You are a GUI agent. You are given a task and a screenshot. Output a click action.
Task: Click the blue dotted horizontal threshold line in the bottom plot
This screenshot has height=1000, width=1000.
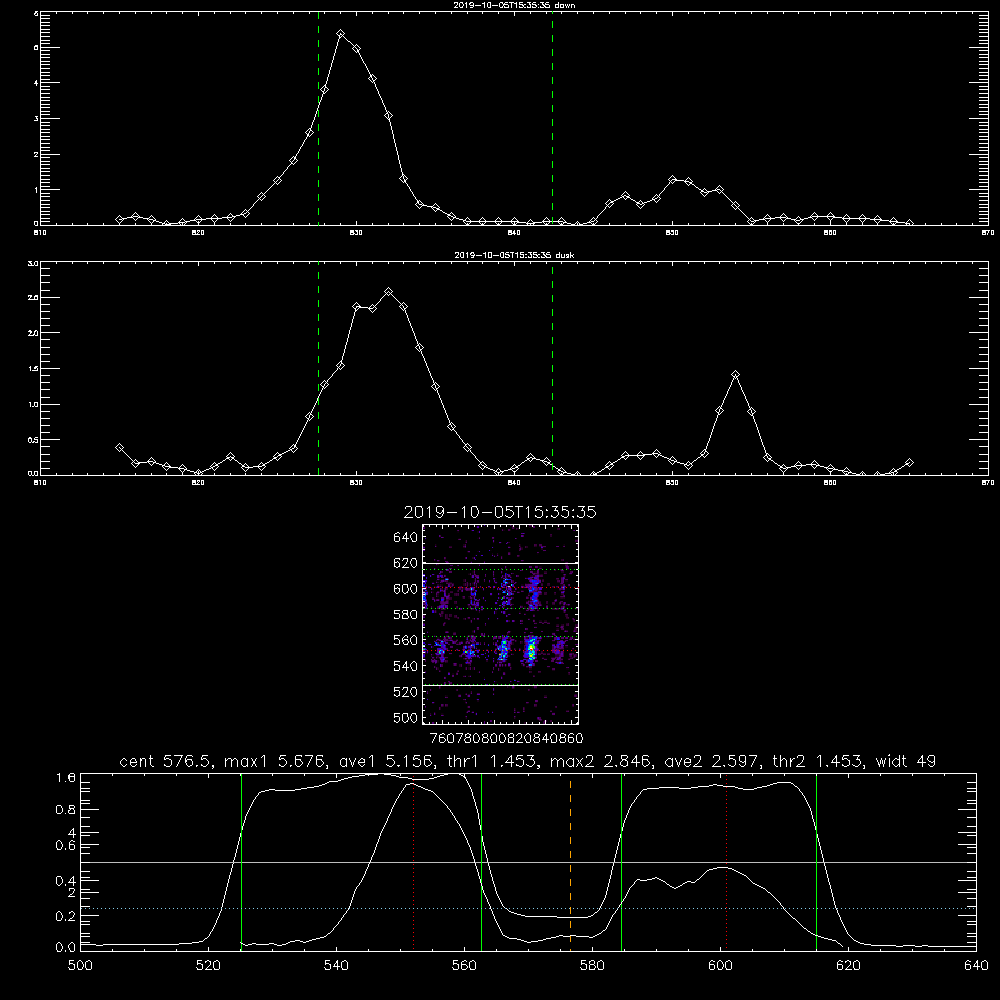[528, 908]
